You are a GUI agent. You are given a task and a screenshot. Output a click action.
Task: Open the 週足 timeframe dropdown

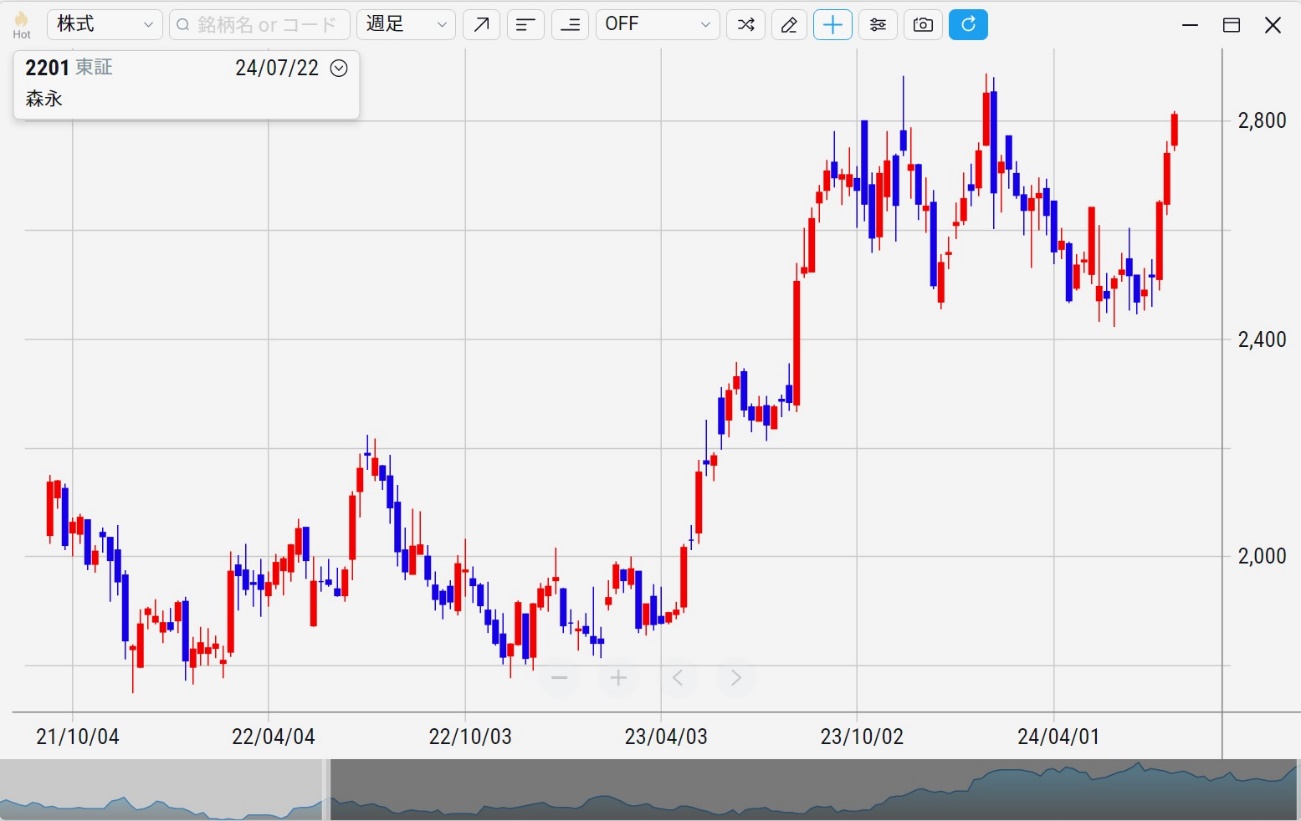point(405,24)
